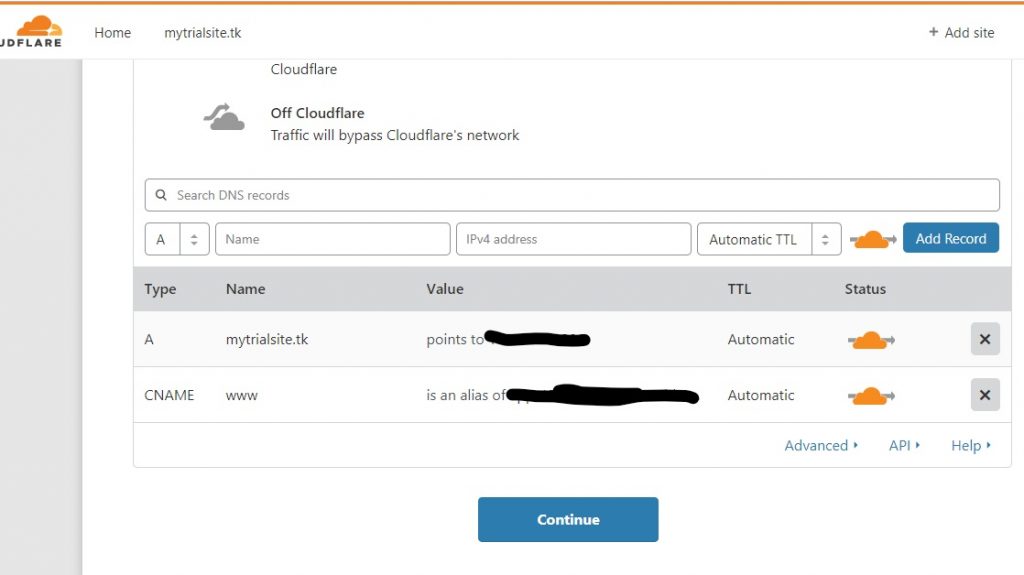Viewport: 1024px width, 575px height.
Task: Click the Name column header
Action: 246,289
